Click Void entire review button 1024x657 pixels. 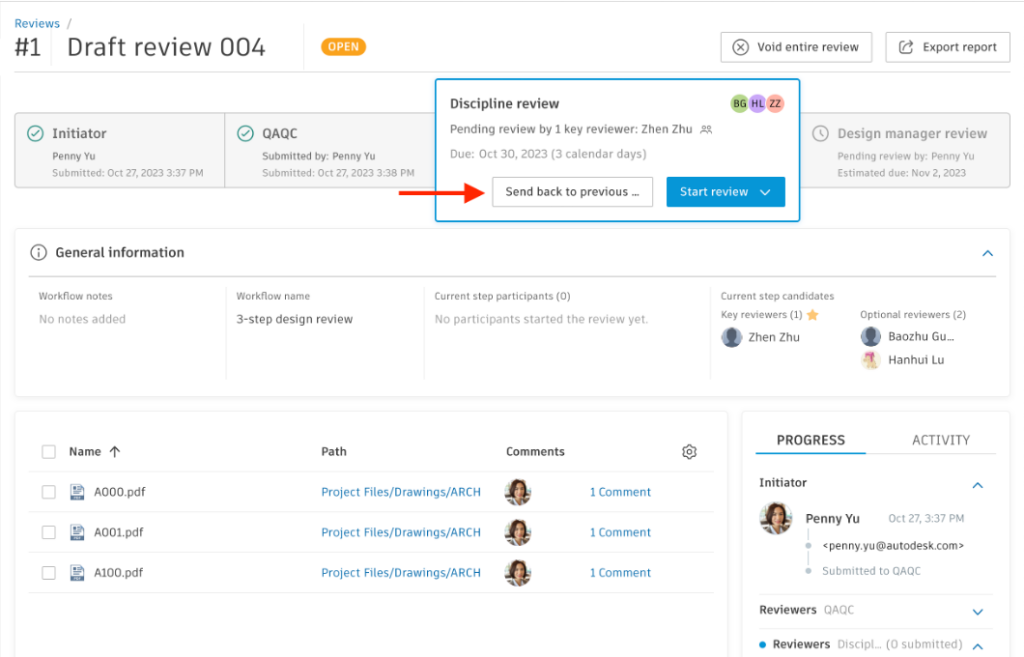tap(796, 47)
